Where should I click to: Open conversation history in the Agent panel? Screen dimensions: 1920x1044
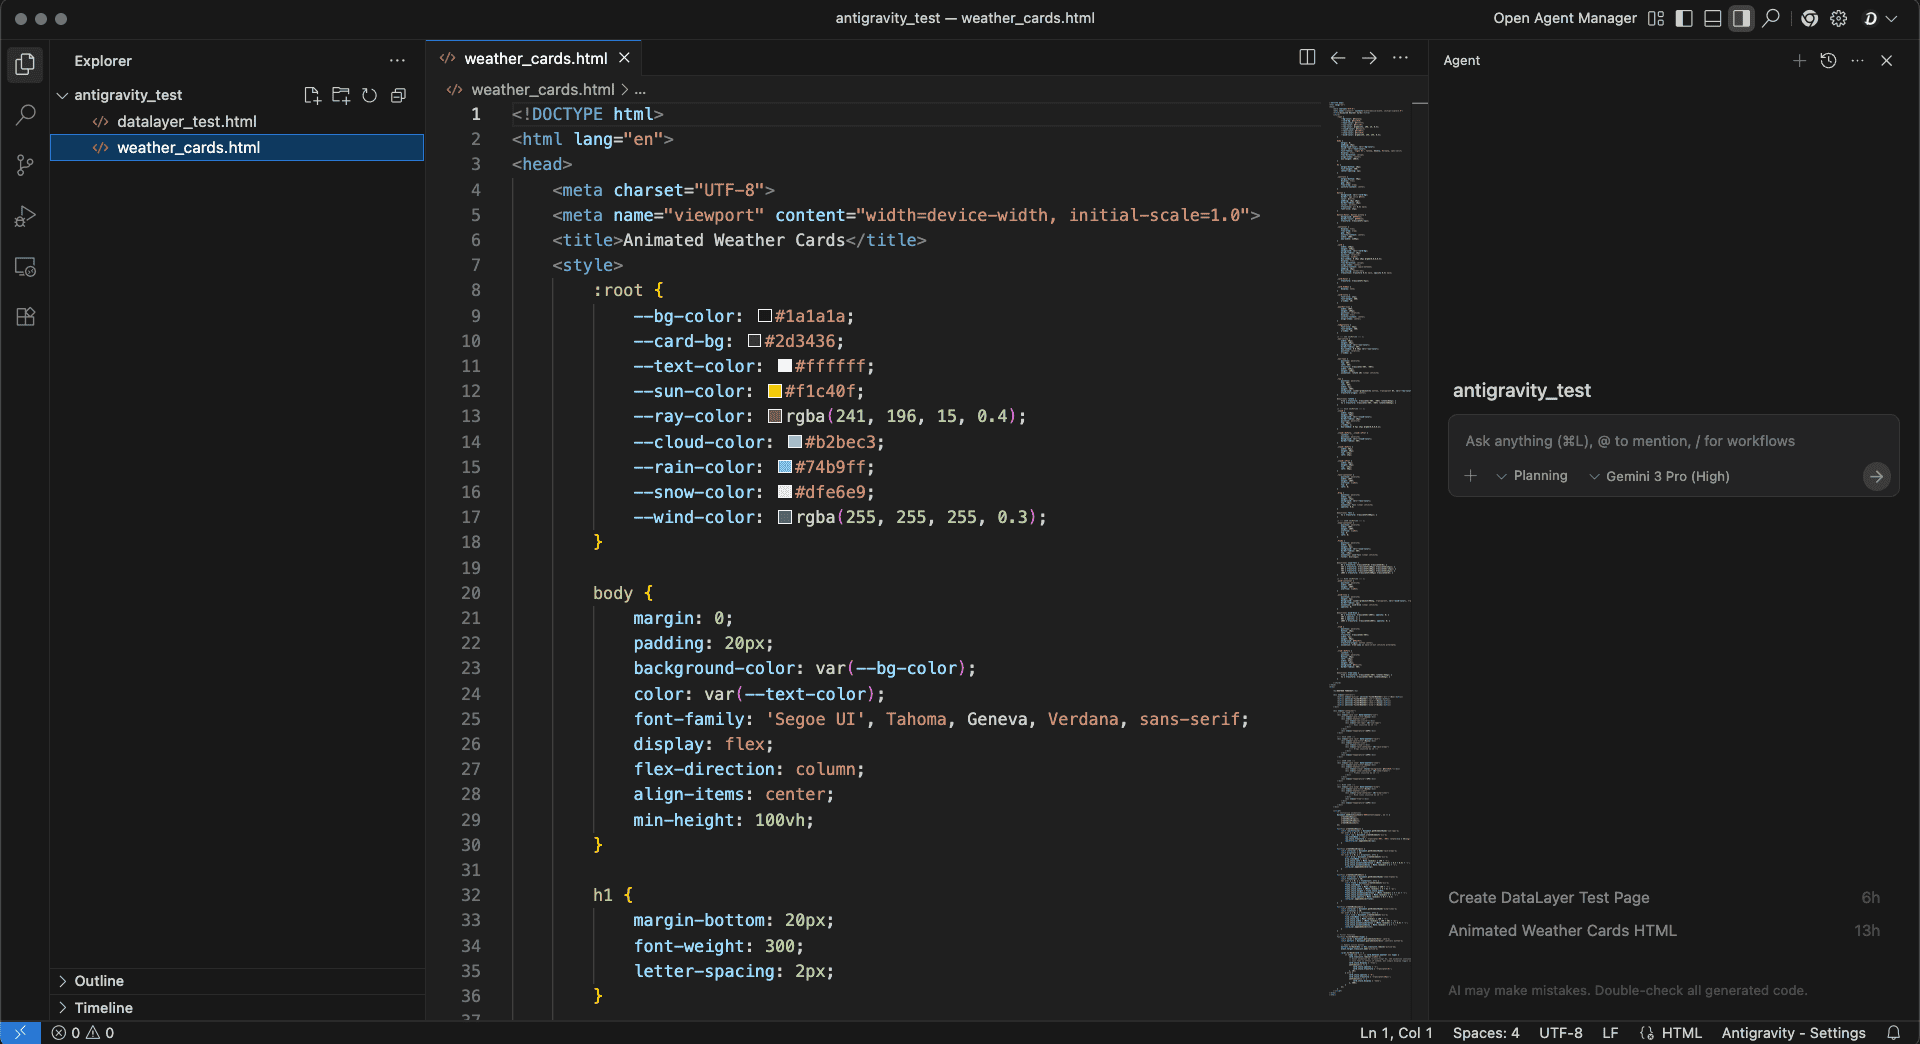coord(1829,61)
